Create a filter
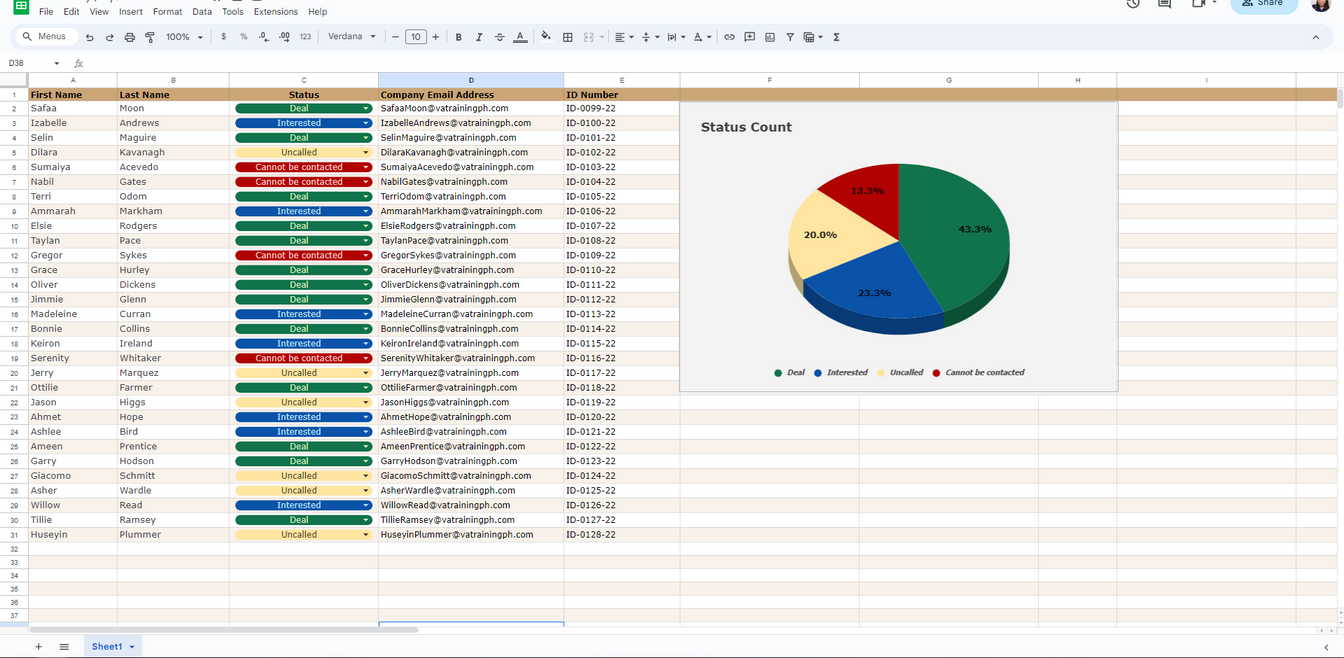 coord(790,37)
